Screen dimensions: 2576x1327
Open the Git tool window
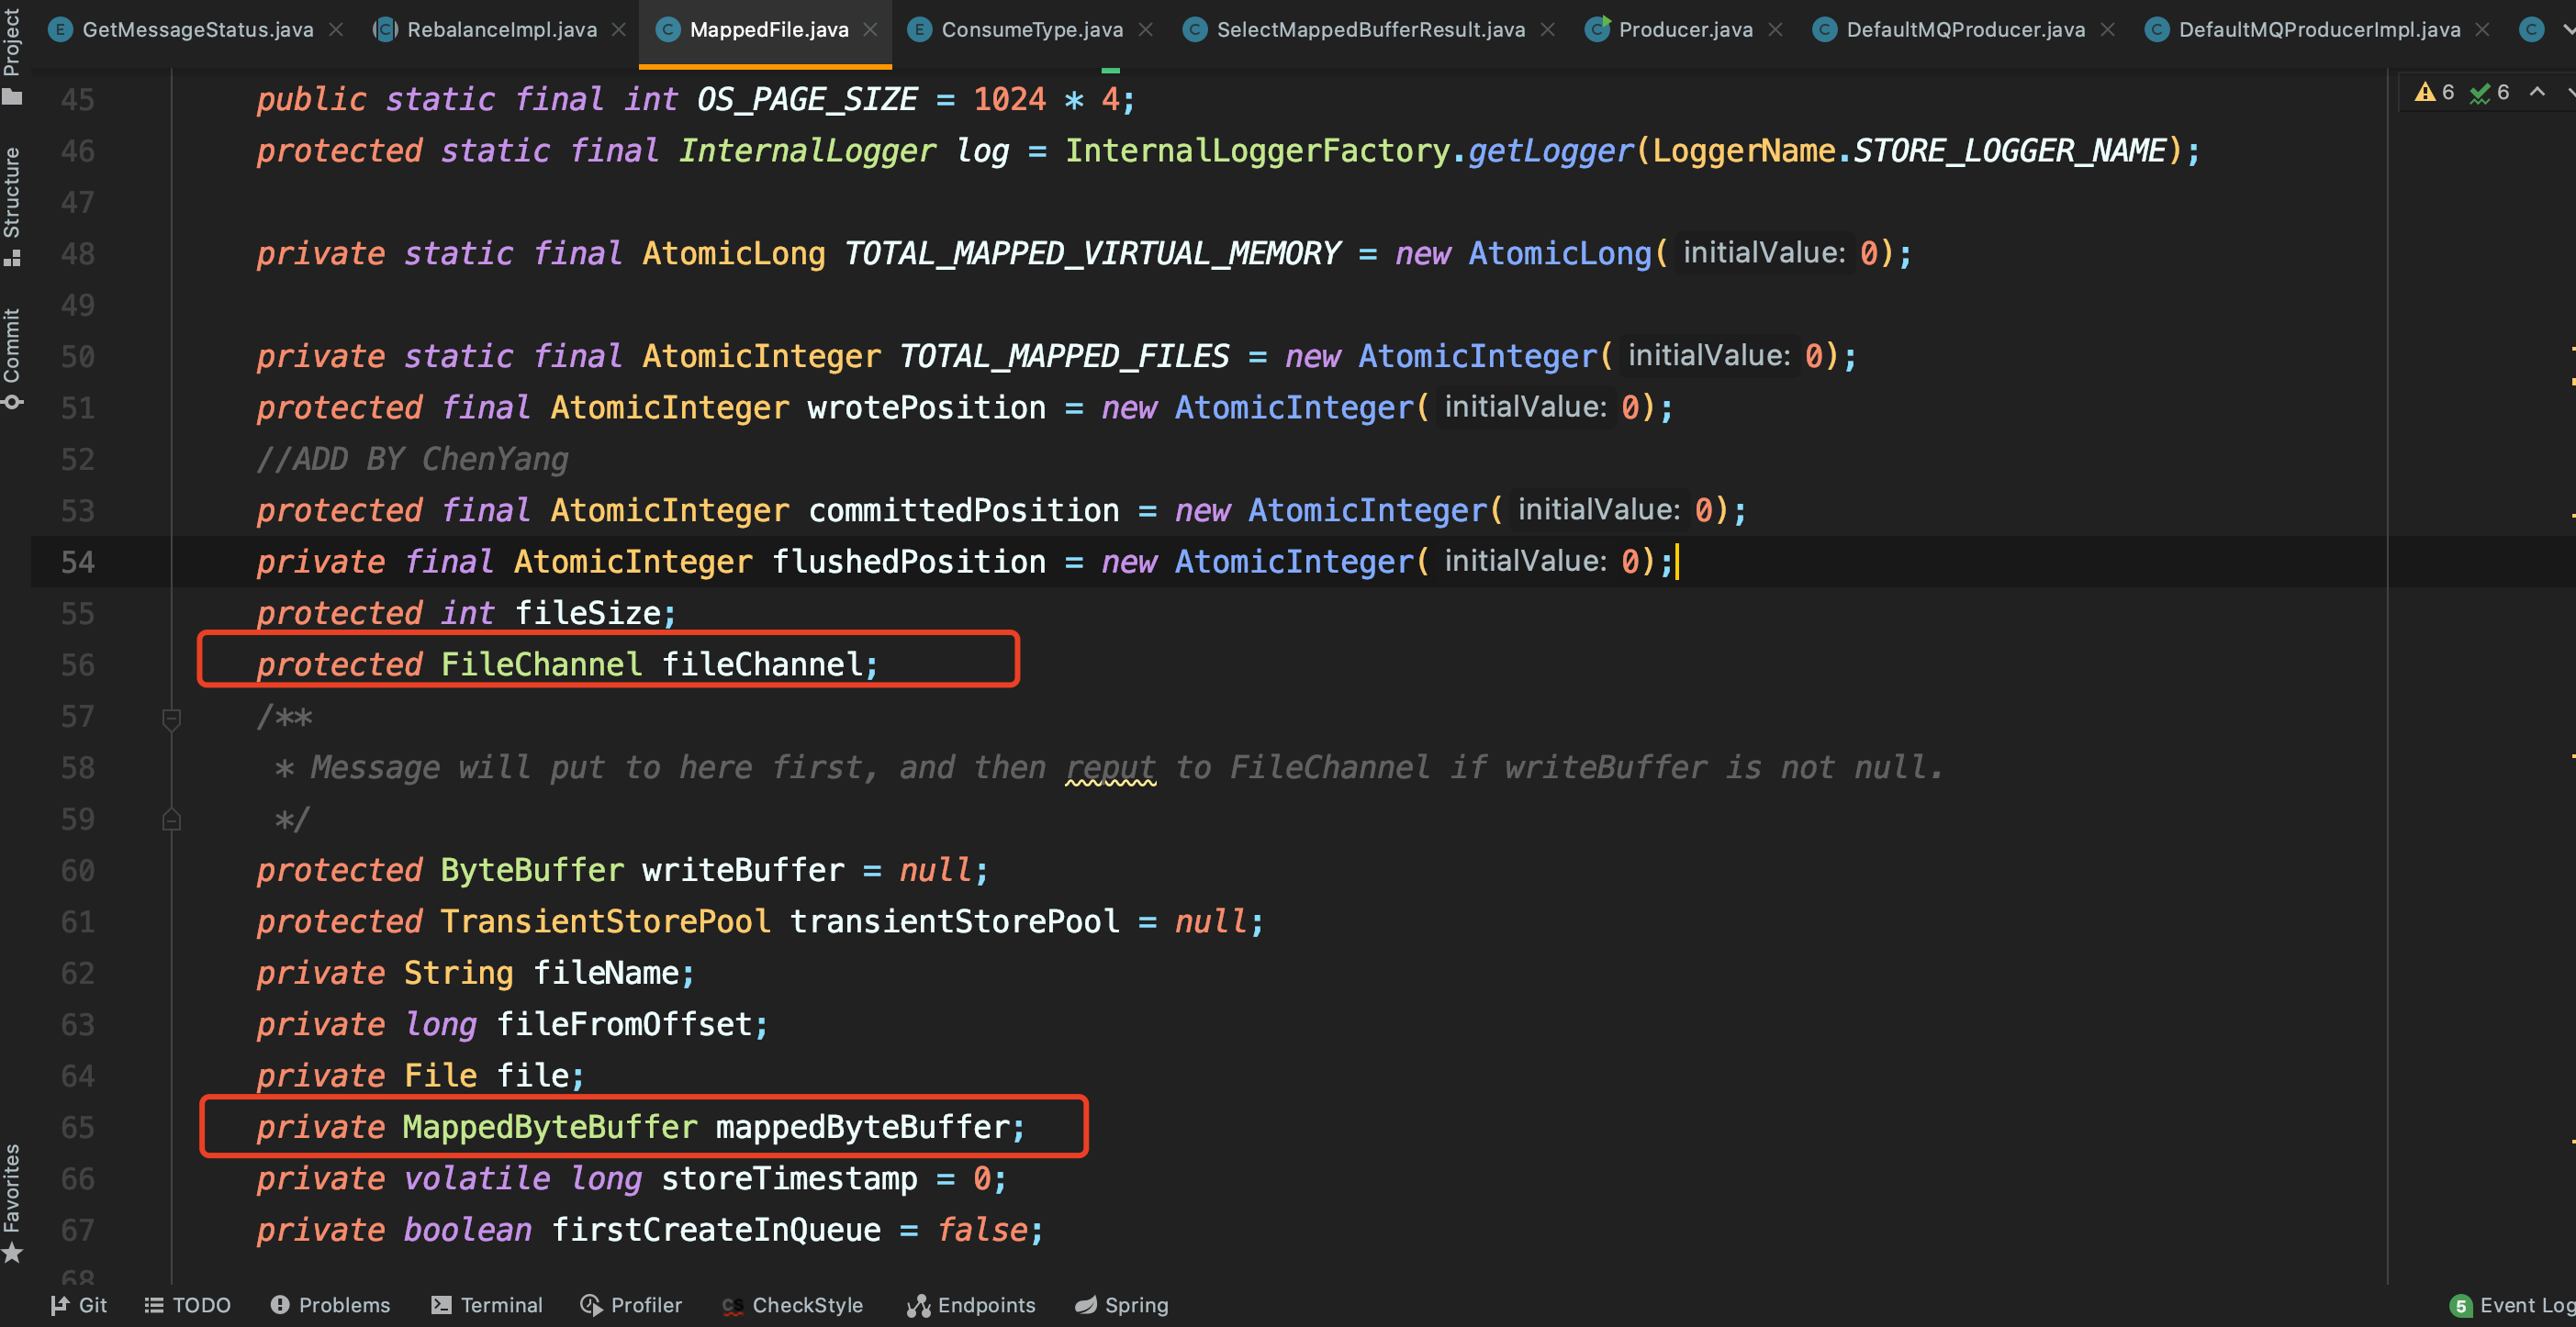pyautogui.click(x=79, y=1305)
